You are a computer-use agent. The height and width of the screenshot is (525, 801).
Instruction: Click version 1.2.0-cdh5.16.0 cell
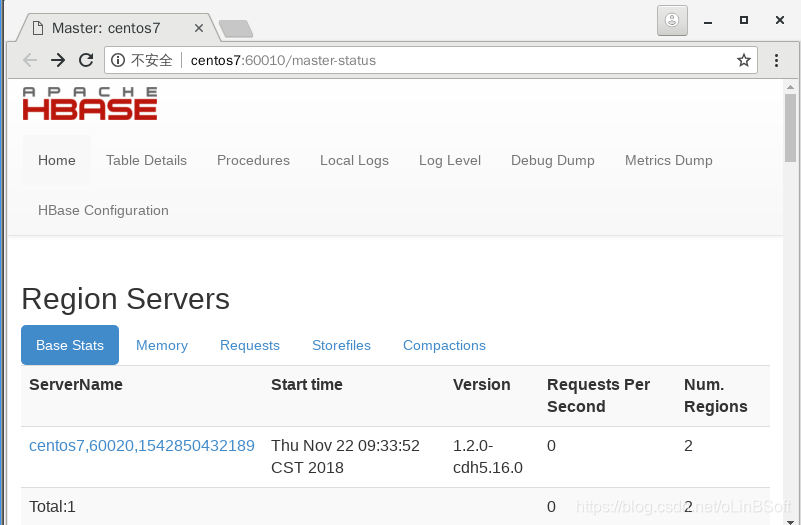pyautogui.click(x=488, y=457)
